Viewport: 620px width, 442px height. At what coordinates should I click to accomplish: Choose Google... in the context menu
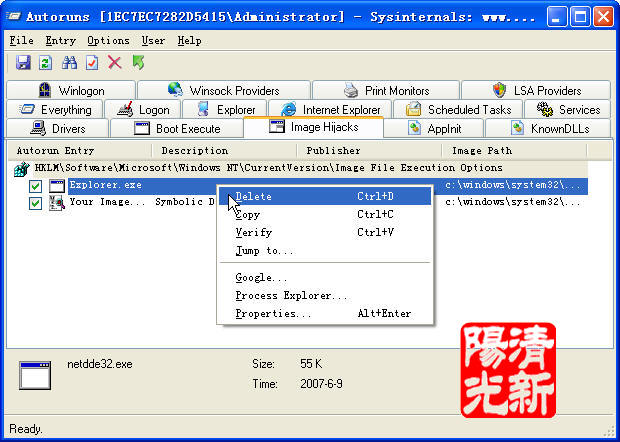pos(325,277)
